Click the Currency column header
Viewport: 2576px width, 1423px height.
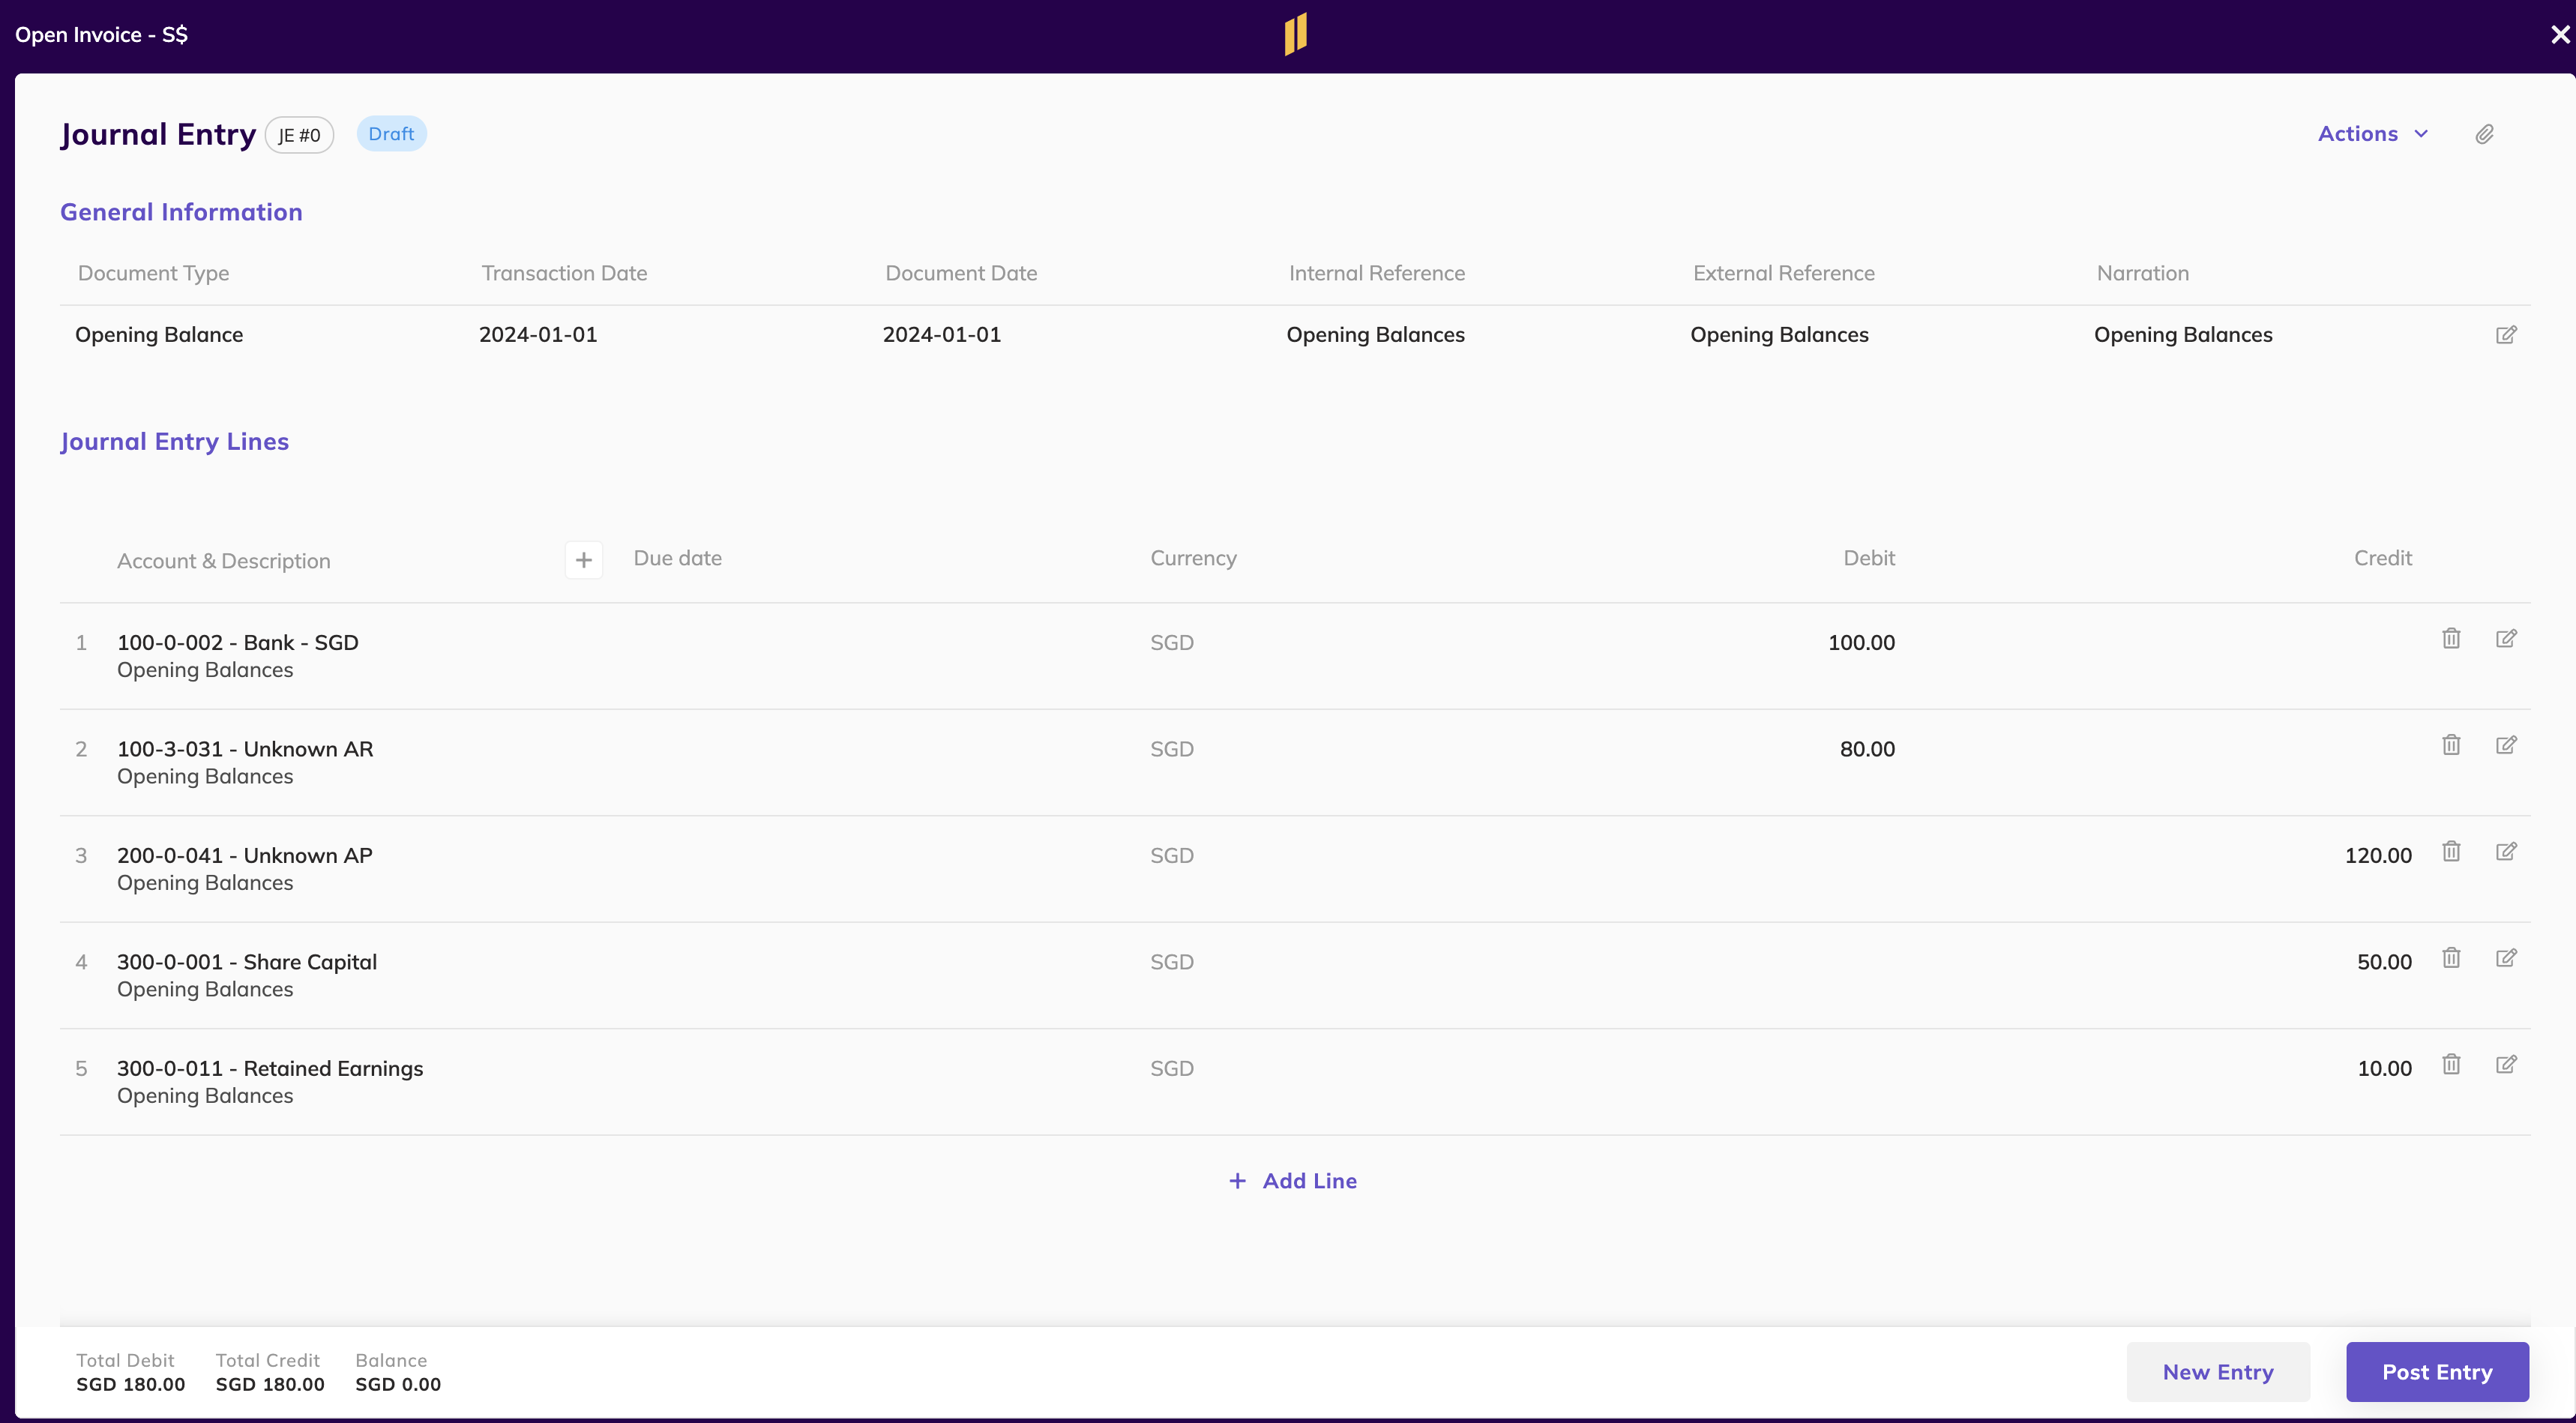1193,558
